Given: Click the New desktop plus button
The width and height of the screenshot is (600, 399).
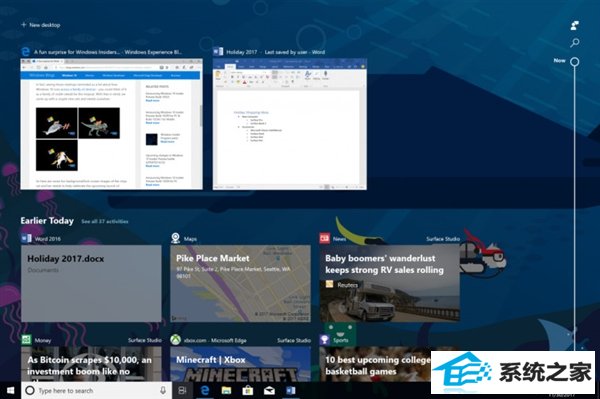Looking at the screenshot, I should click(41, 25).
